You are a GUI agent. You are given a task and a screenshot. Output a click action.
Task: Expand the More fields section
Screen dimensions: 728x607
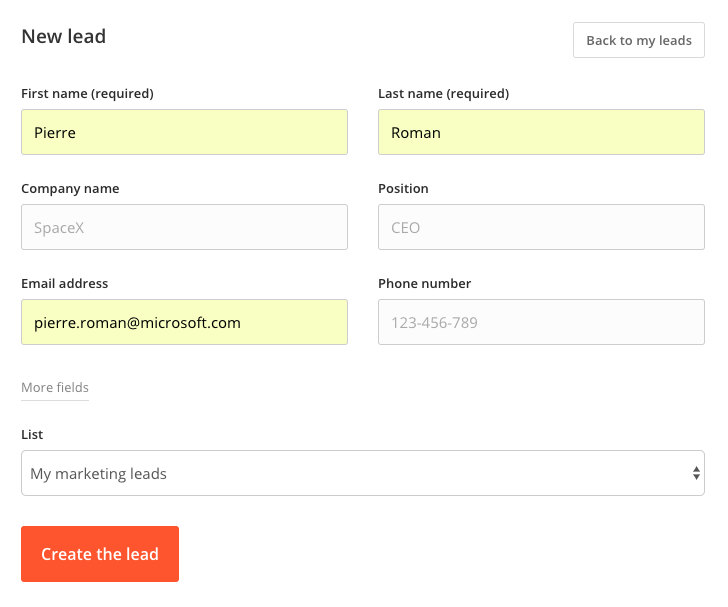pos(55,387)
